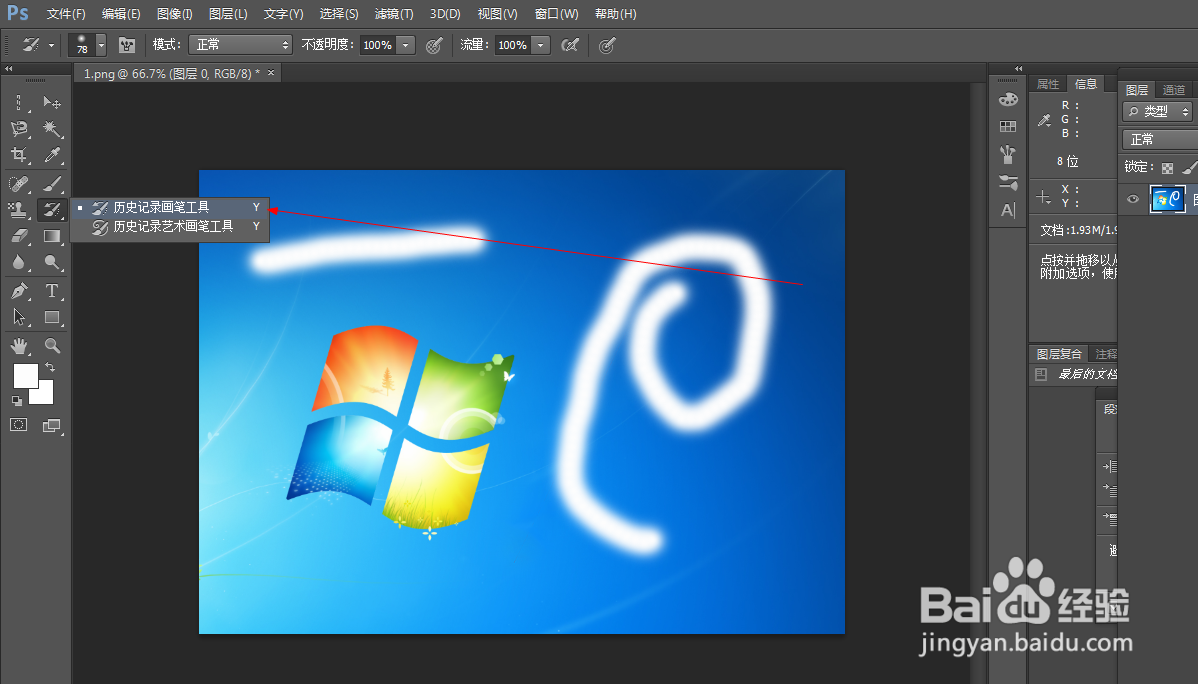
Task: Lock transparent pixels in Layers panel
Action: coord(1167,167)
